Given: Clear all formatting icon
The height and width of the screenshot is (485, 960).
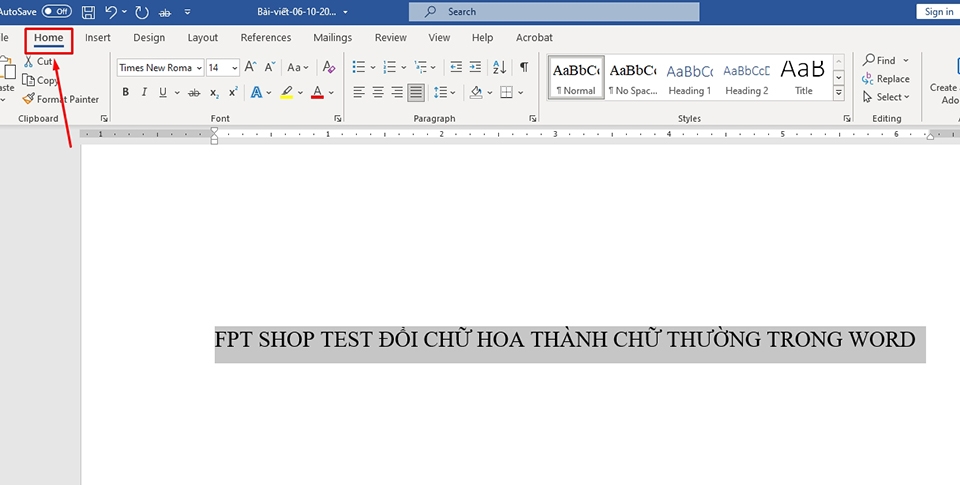Looking at the screenshot, I should (329, 67).
